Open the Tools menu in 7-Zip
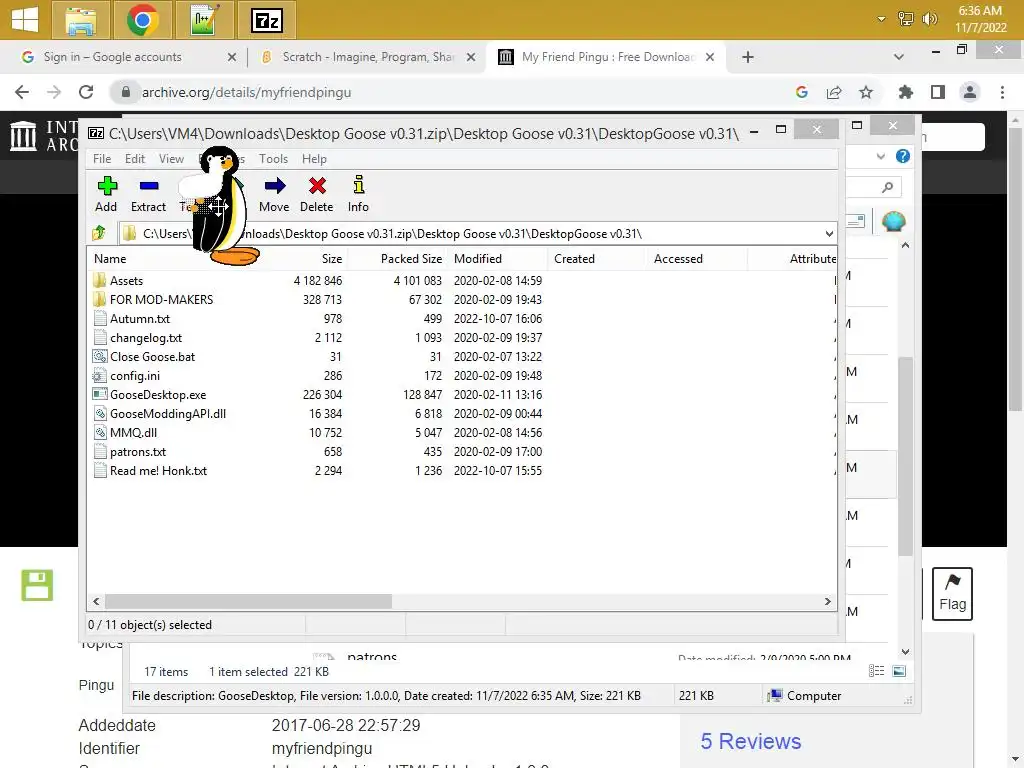 pyautogui.click(x=273, y=159)
